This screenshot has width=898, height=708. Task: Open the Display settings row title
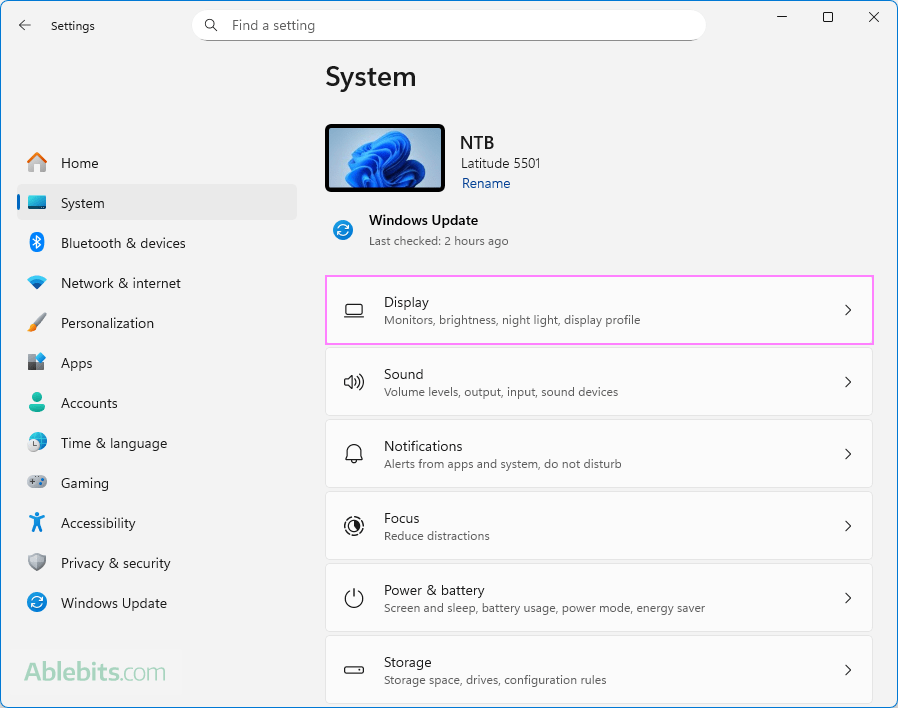tap(406, 302)
